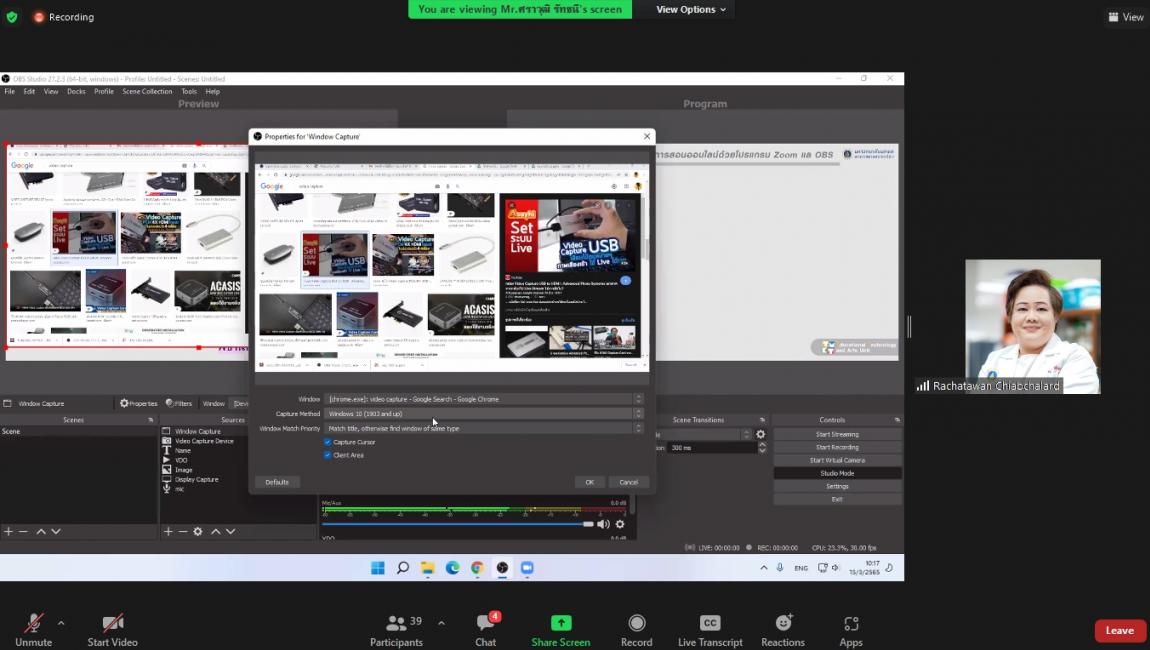Image resolution: width=1150 pixels, height=650 pixels.
Task: Mute Mic/Aux with the speaker icon
Action: [x=604, y=524]
